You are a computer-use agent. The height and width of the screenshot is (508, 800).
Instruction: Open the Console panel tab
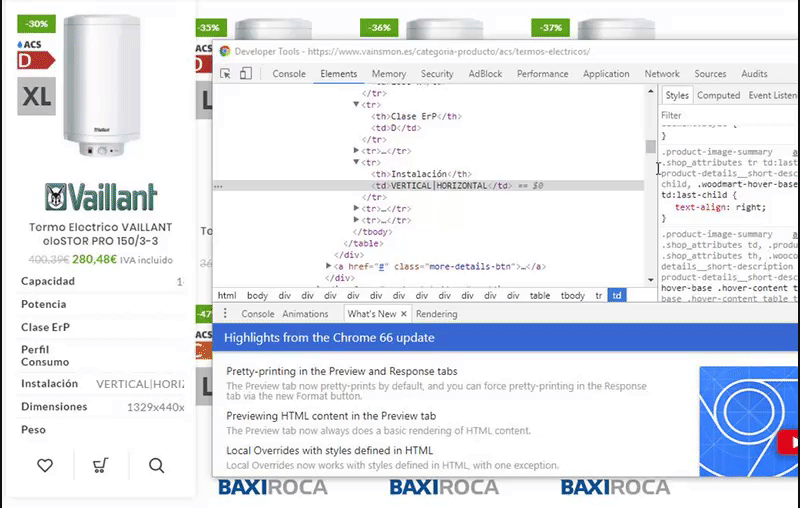click(x=289, y=74)
